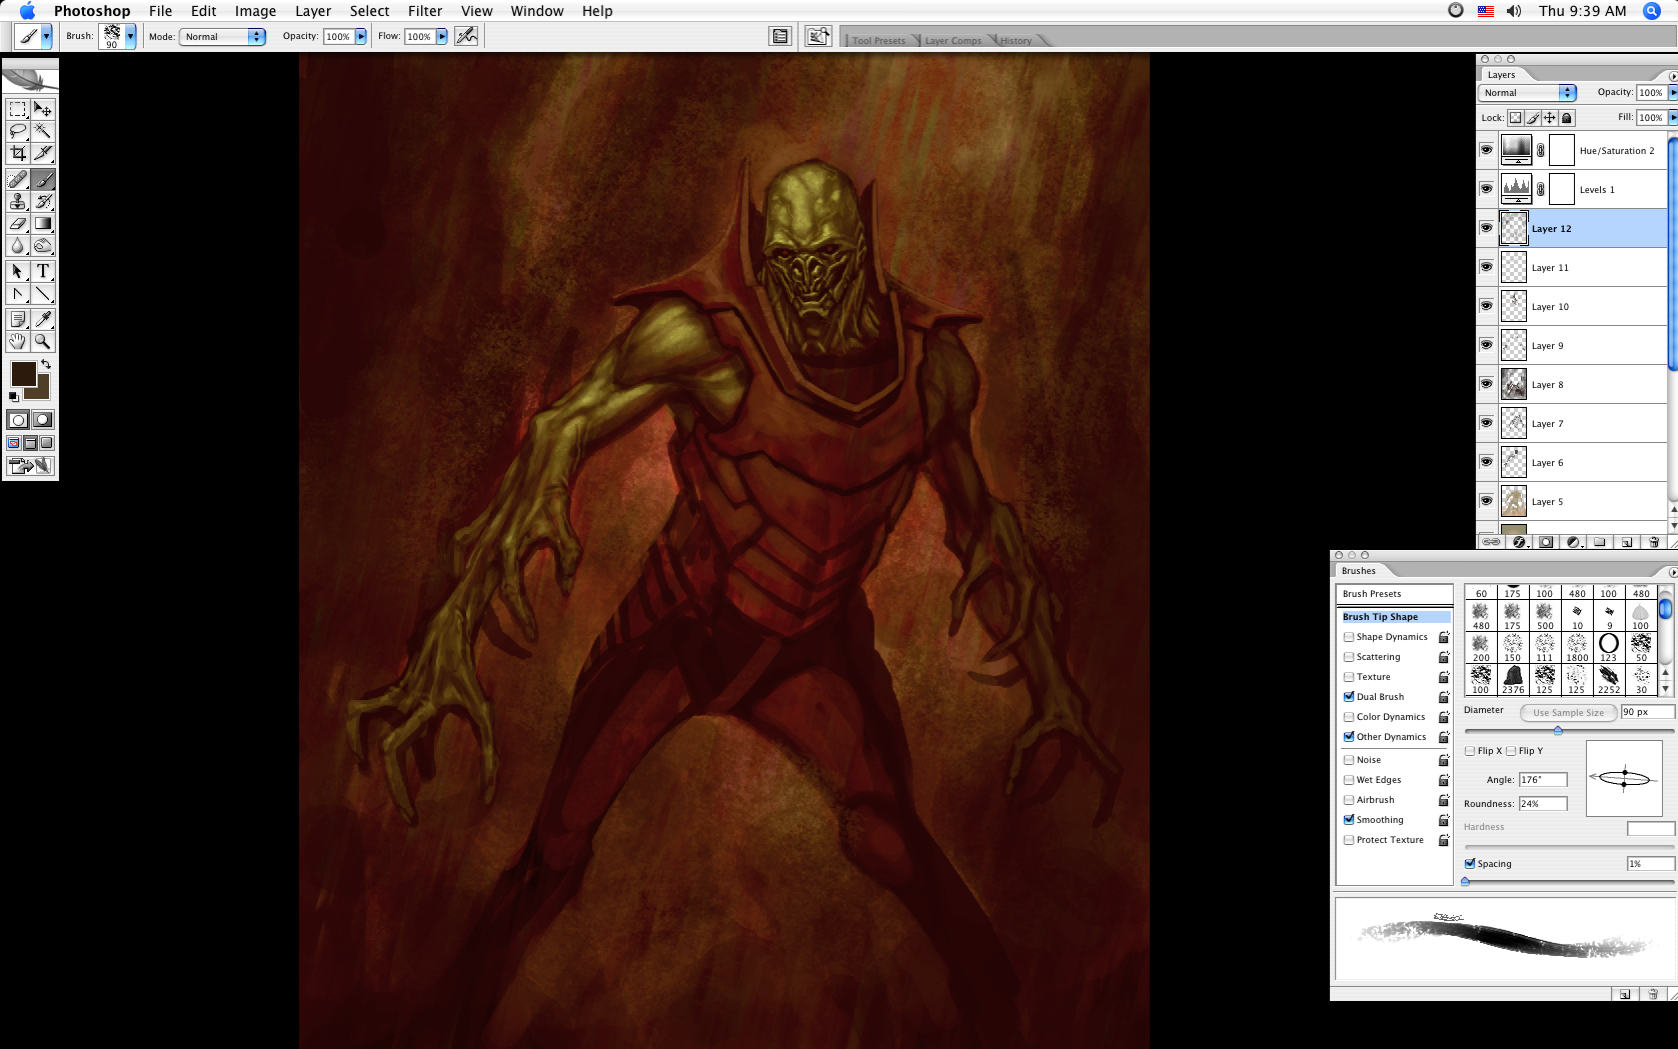Open the Flow slider arrow

tap(442, 36)
